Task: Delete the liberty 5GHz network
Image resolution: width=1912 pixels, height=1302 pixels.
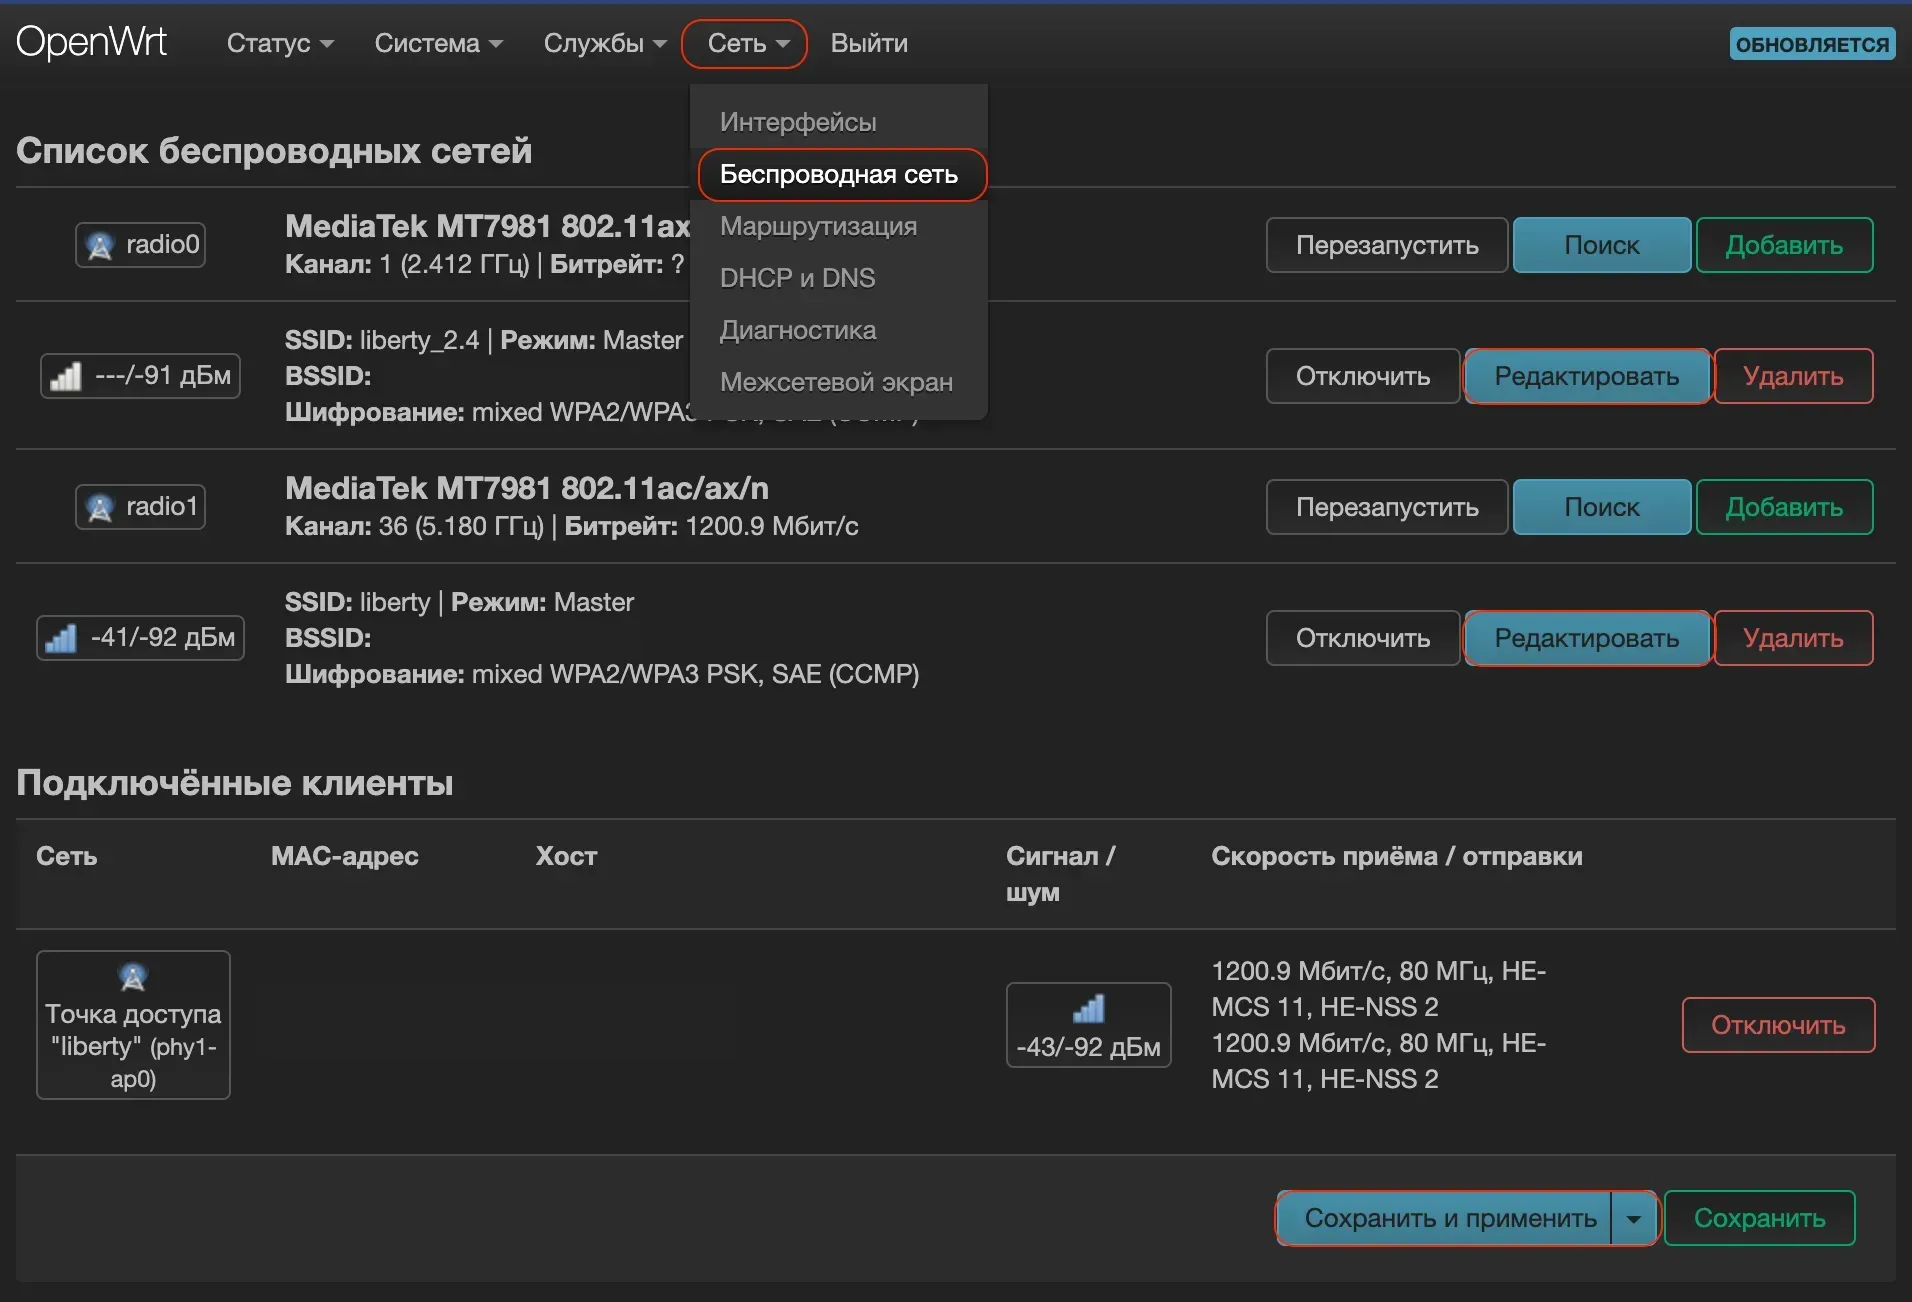Action: [1794, 638]
